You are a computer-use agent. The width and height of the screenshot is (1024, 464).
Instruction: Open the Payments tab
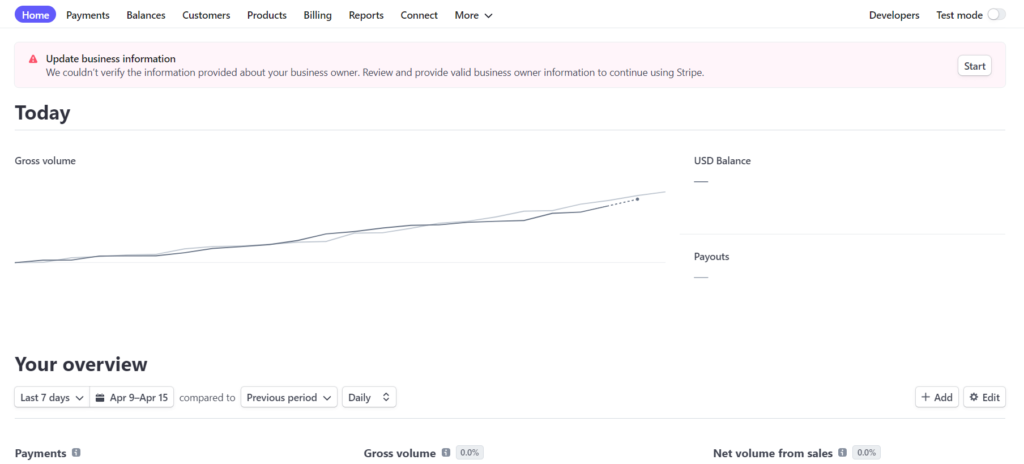[x=88, y=15]
